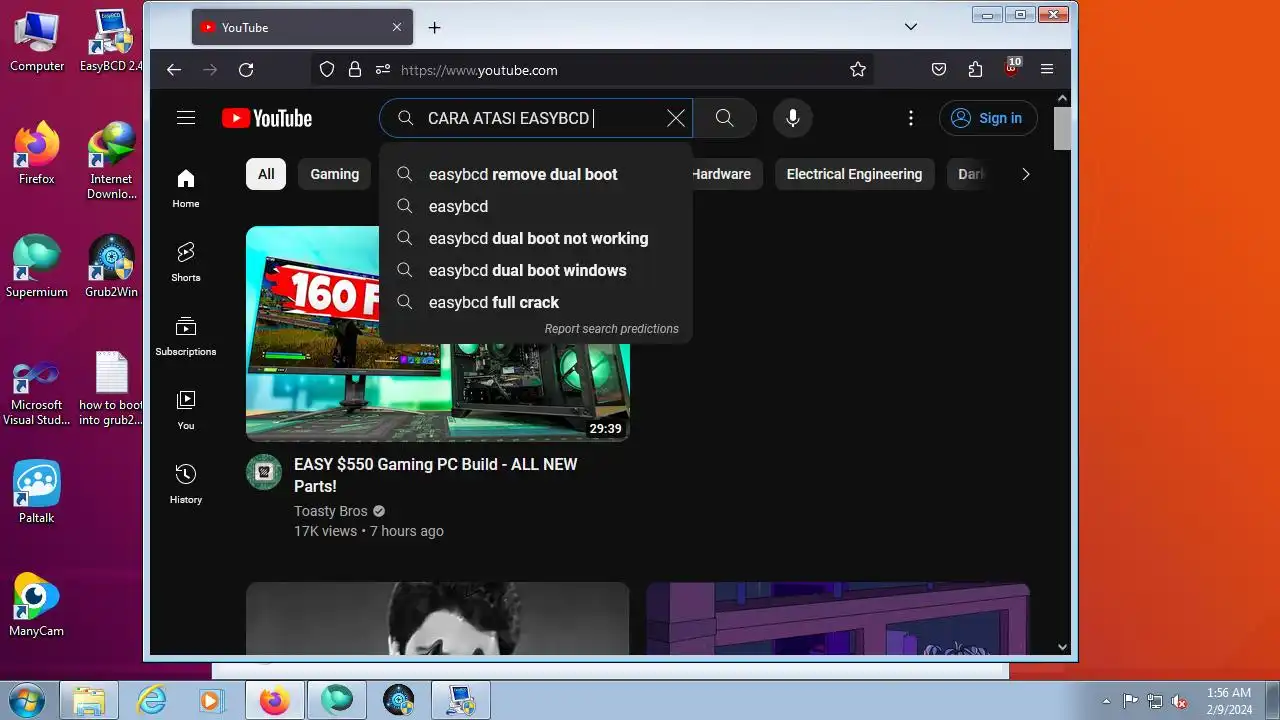Open the Extensions puzzle icon

(975, 70)
